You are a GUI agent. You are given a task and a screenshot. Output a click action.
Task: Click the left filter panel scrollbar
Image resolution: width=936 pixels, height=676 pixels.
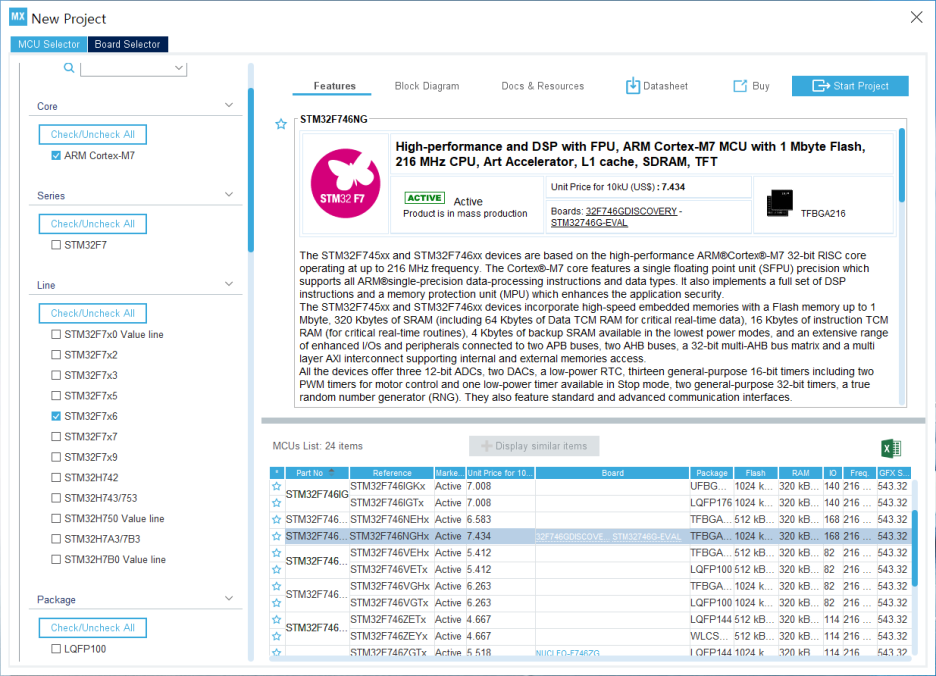tap(251, 170)
